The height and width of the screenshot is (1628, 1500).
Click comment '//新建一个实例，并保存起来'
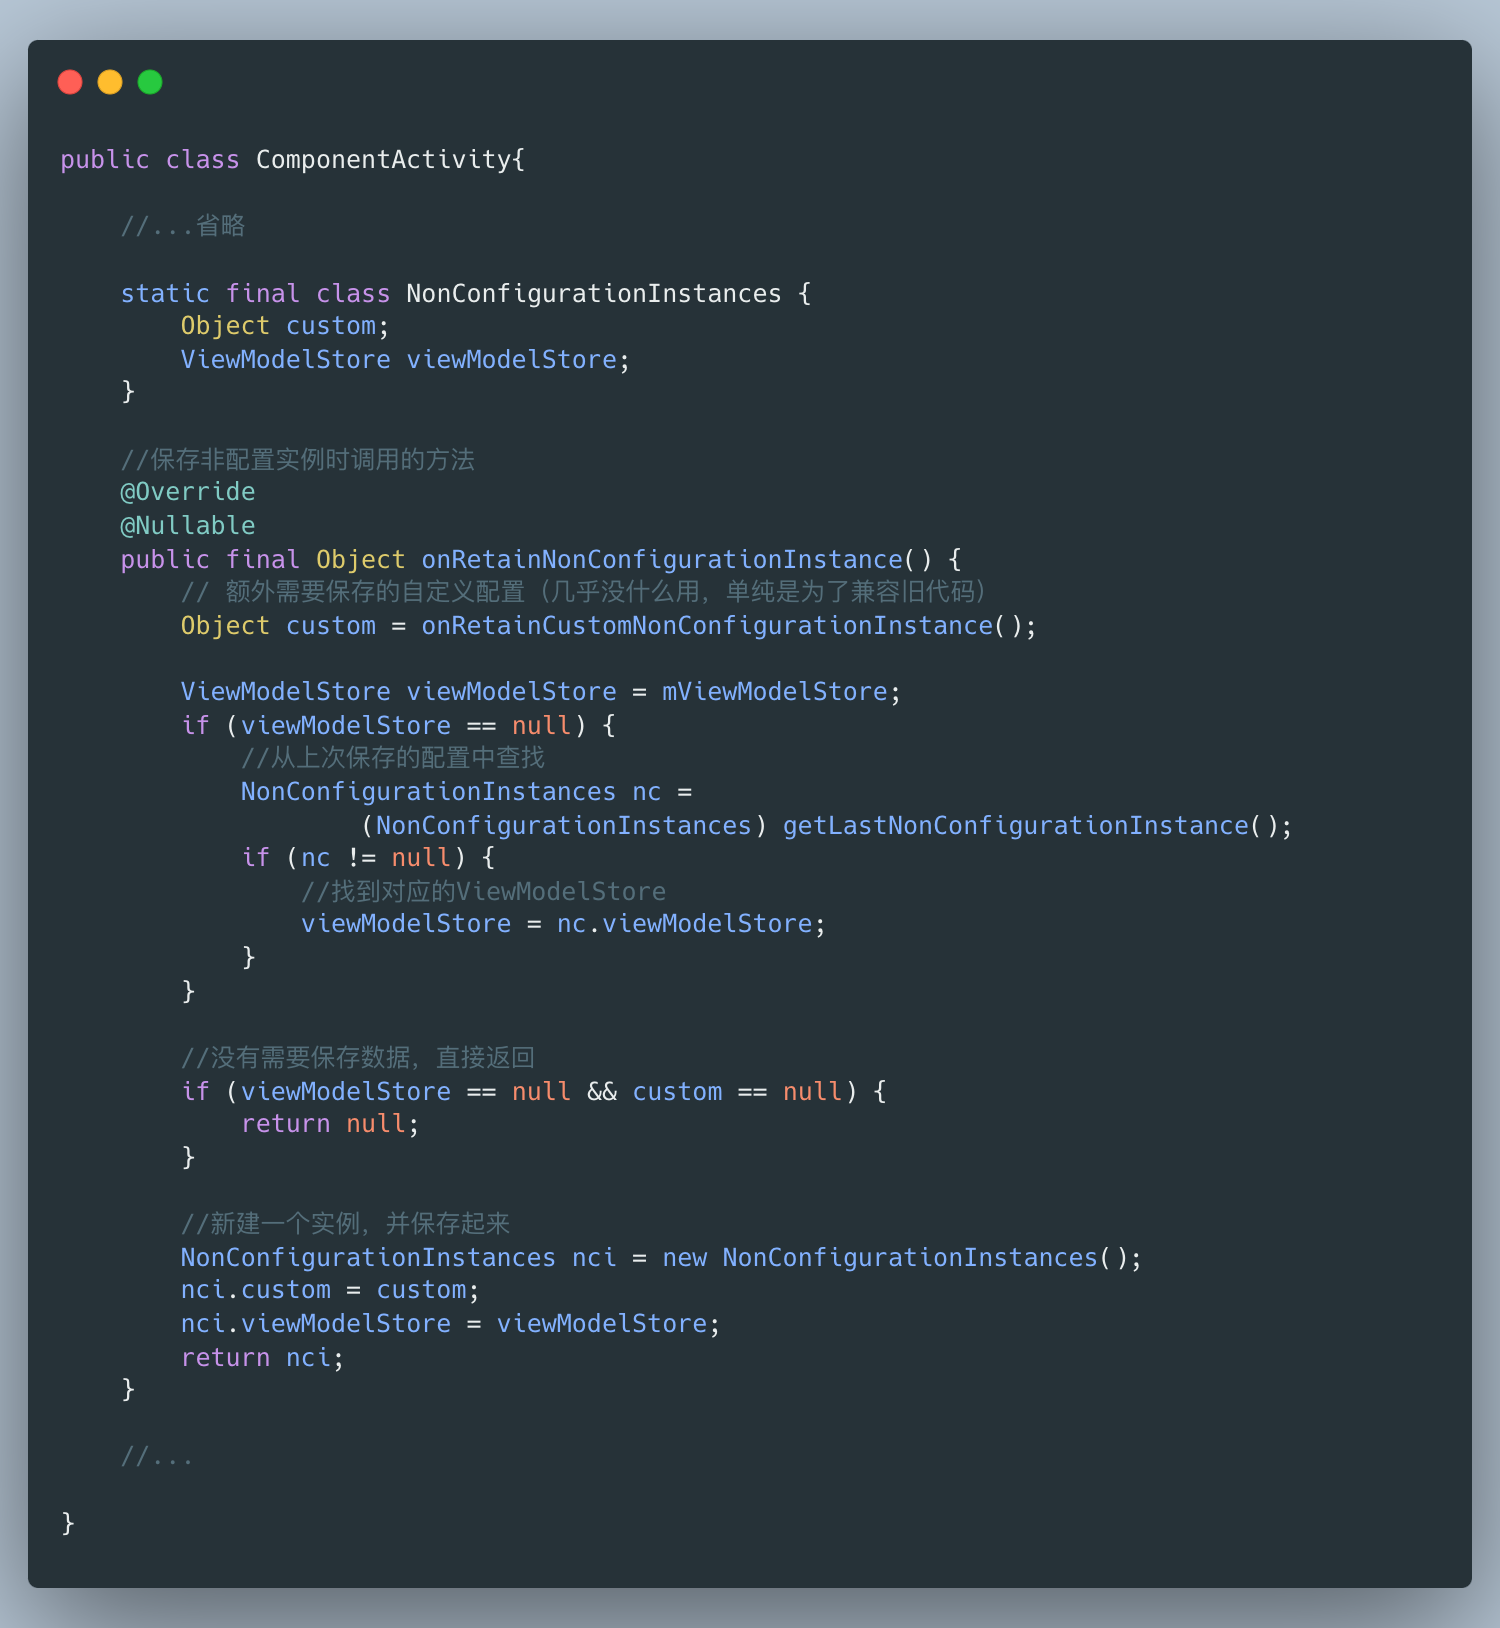(x=346, y=1224)
